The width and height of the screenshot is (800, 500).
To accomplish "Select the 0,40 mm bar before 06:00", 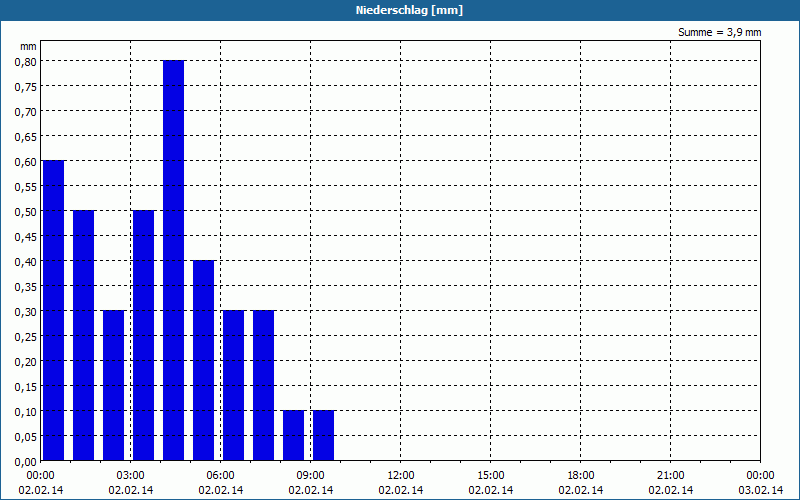I will point(204,361).
